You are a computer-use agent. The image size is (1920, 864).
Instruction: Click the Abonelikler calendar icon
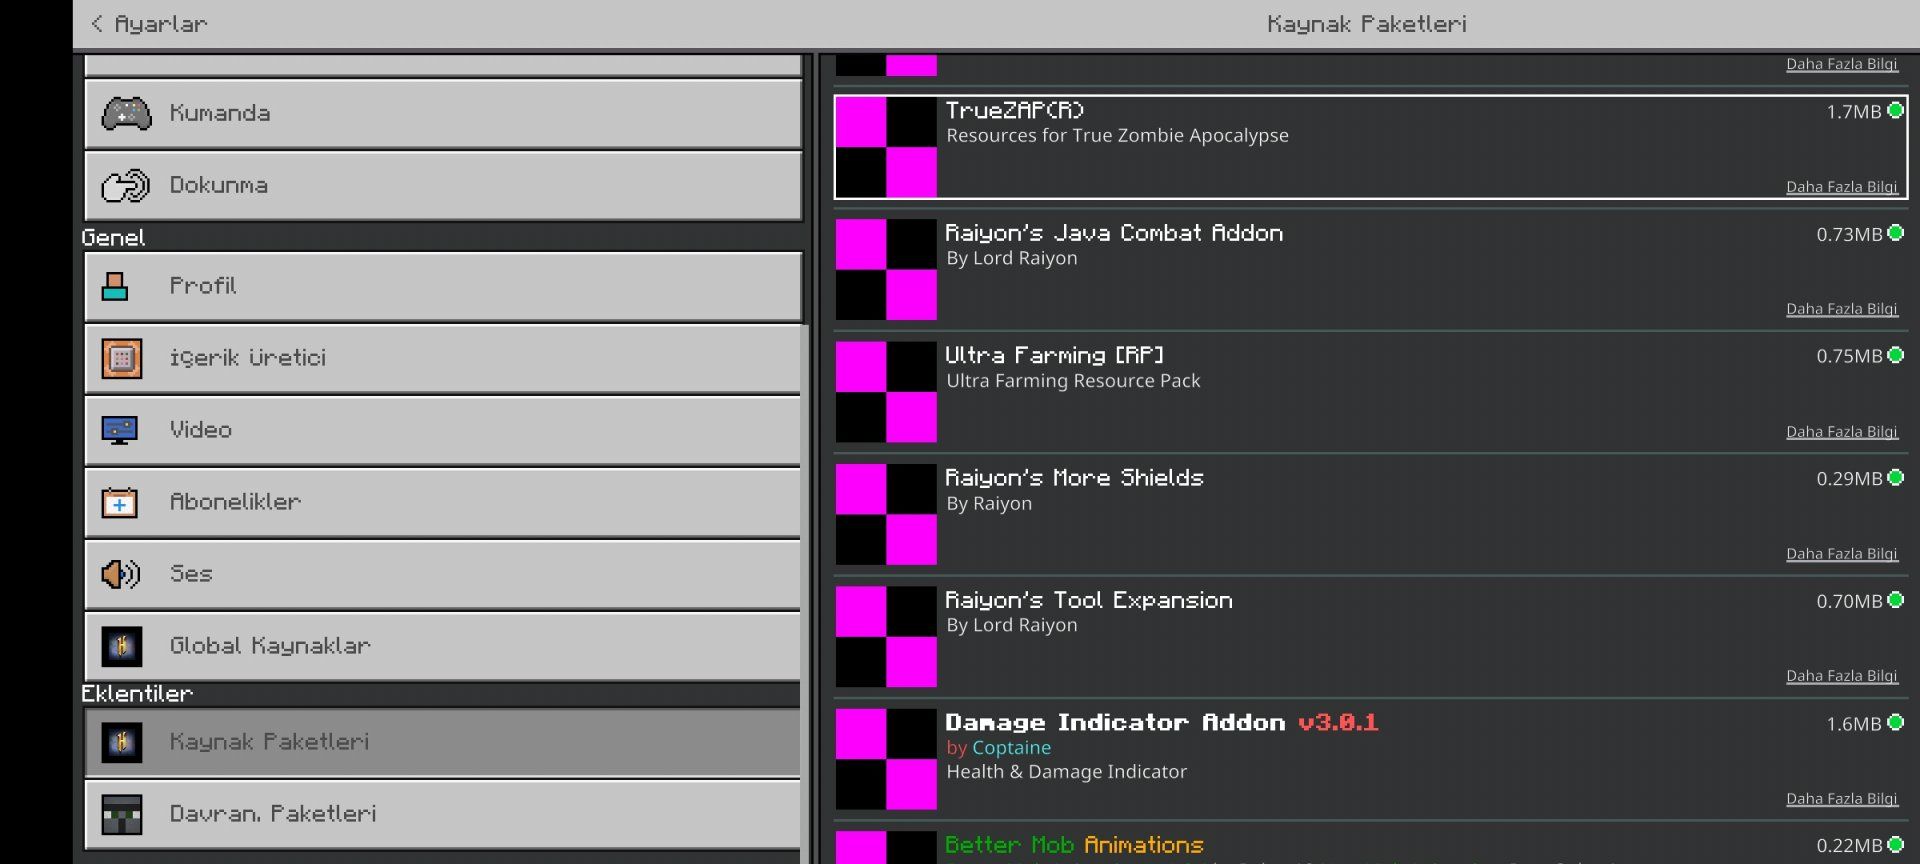click(x=120, y=502)
